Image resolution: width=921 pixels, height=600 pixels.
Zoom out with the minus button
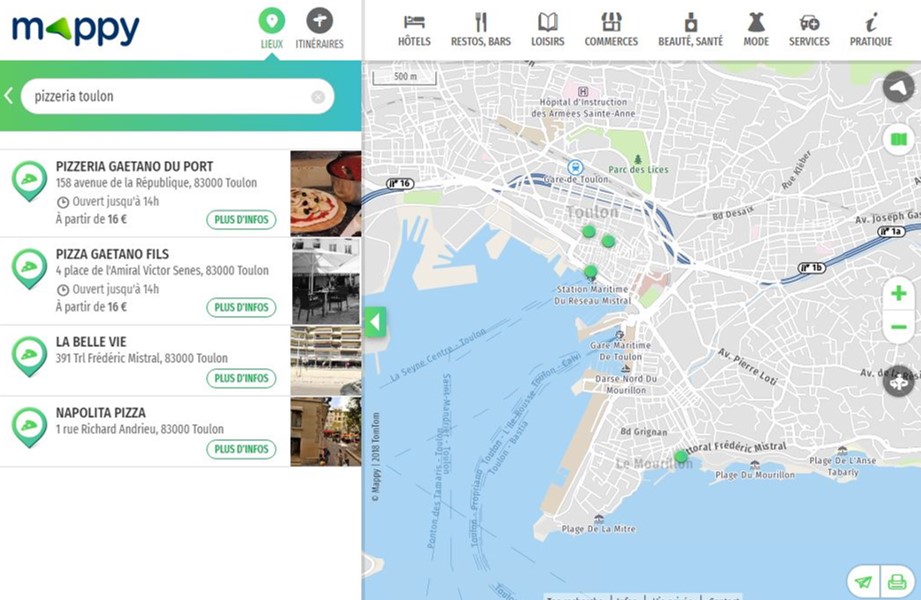[x=898, y=327]
